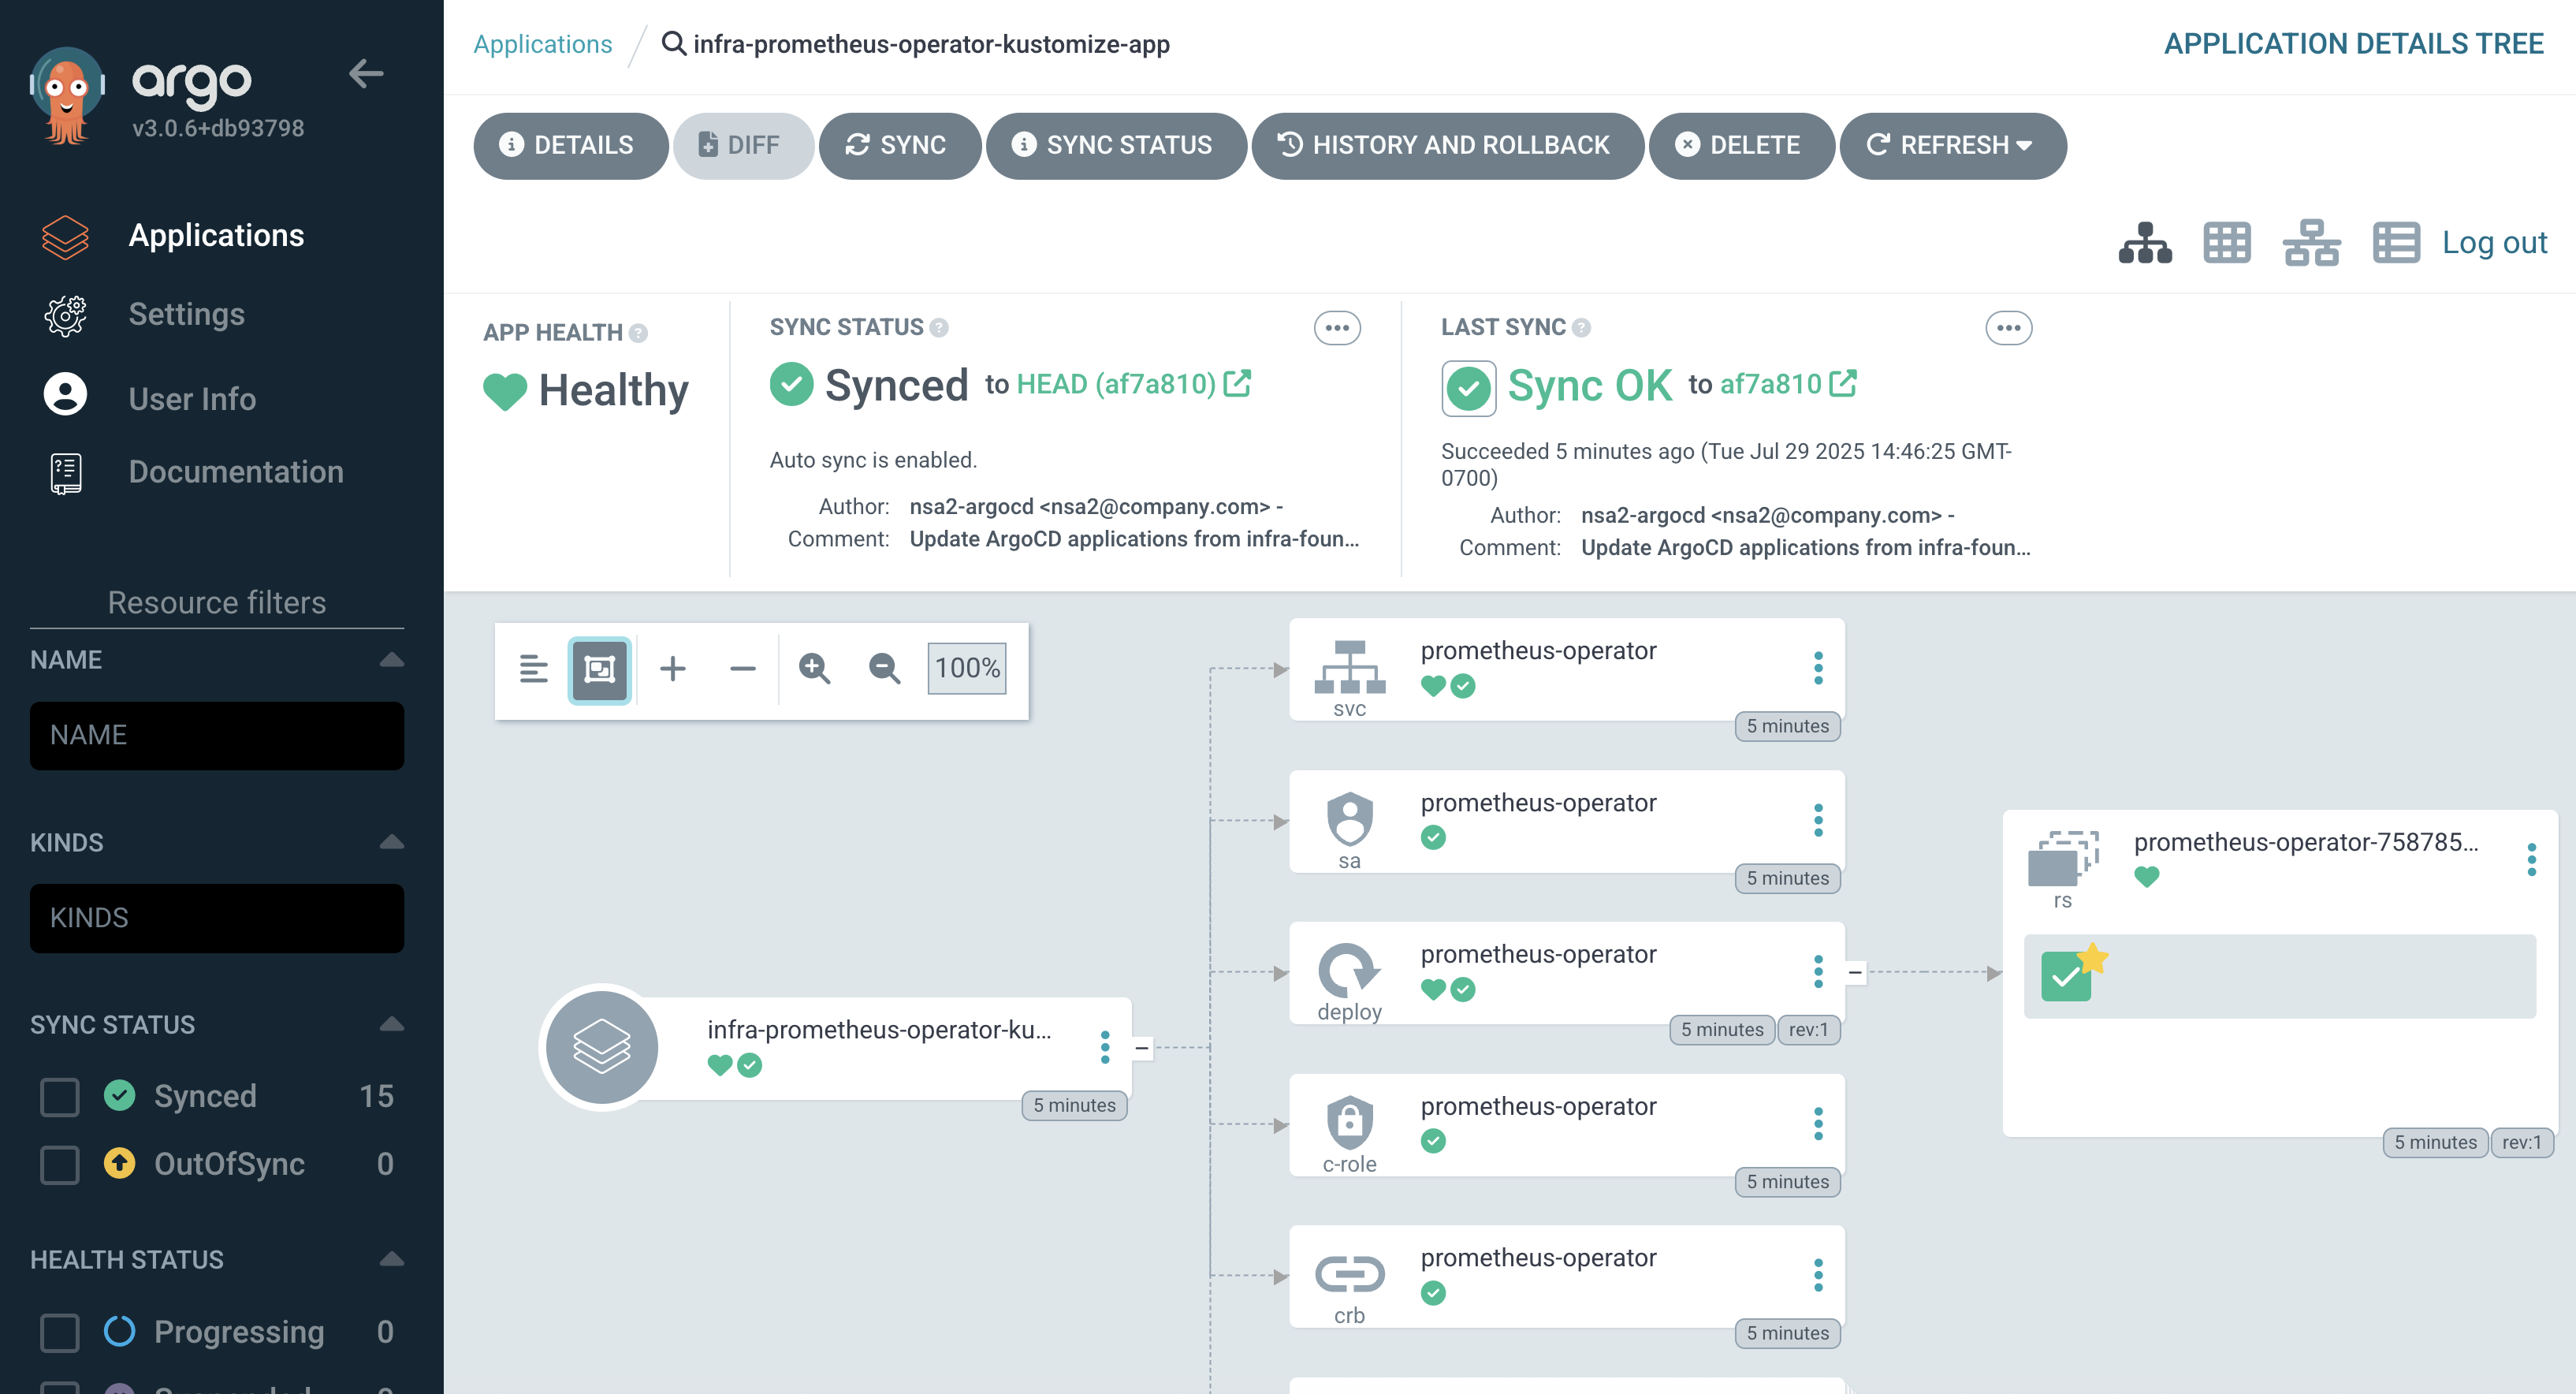Switch to application tree view icon
This screenshot has height=1394, width=2576.
coord(2144,243)
